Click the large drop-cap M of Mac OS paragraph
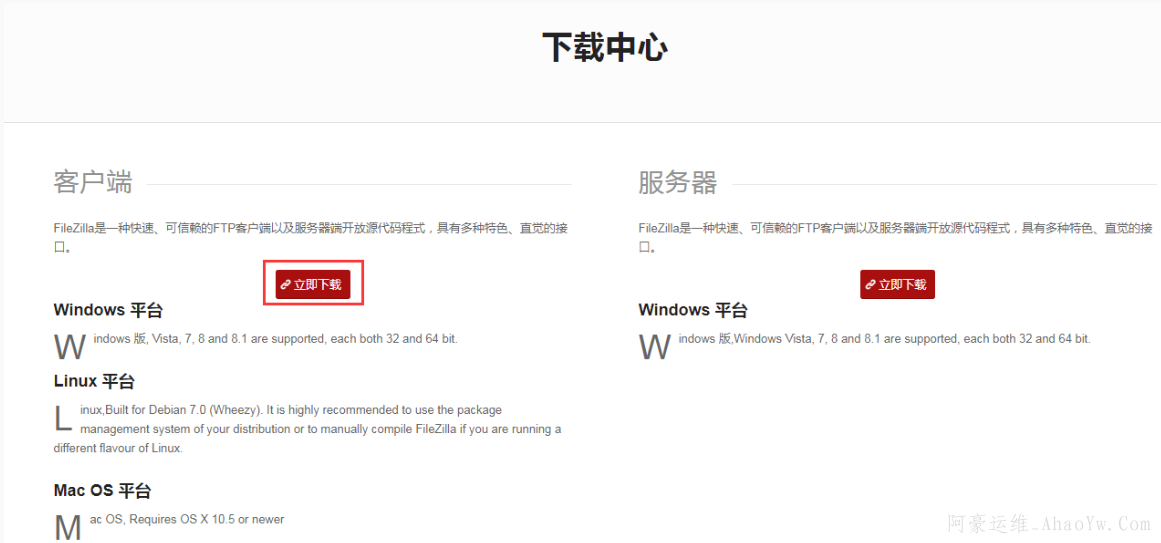The width and height of the screenshot is (1161, 543). [x=68, y=527]
